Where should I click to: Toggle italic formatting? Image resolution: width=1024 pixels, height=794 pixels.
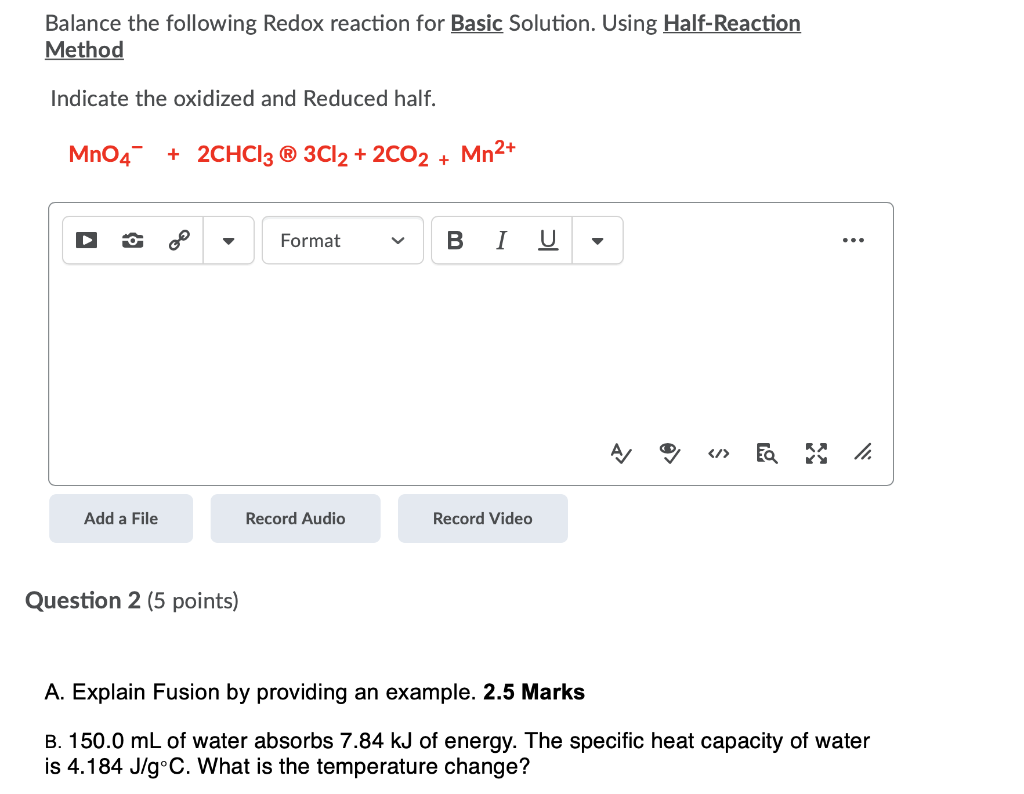[501, 240]
